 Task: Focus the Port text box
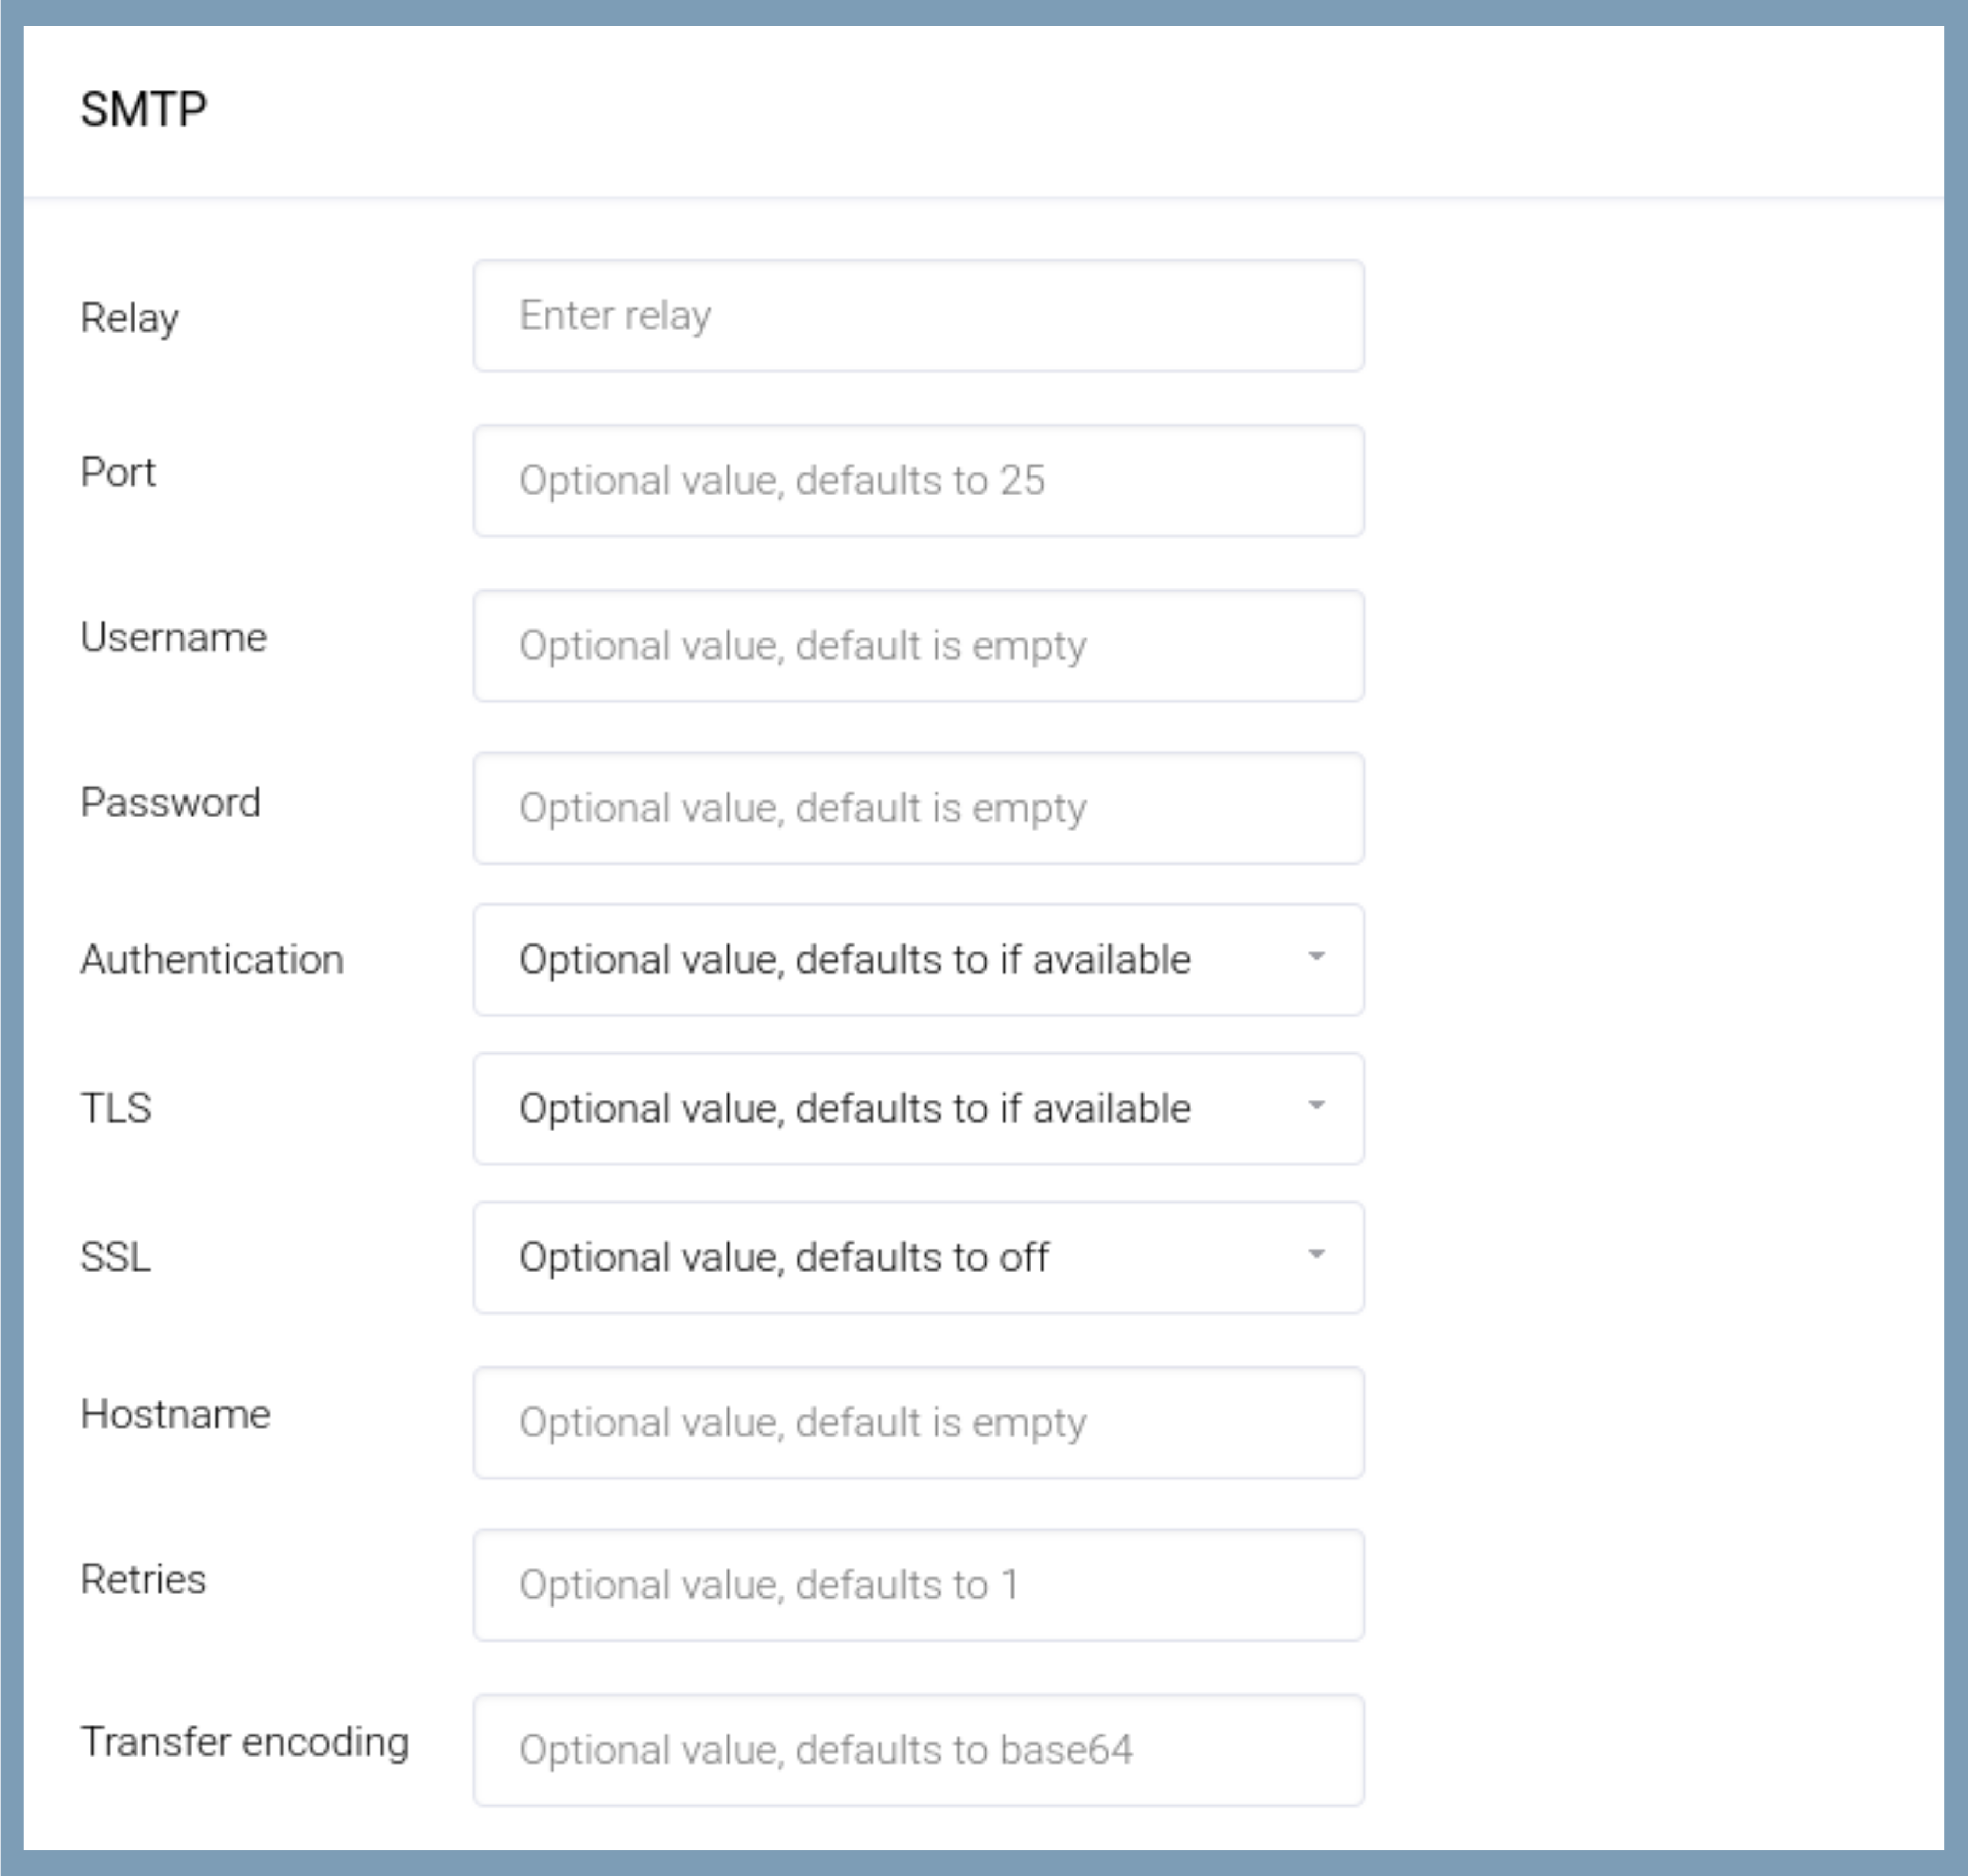tap(918, 481)
